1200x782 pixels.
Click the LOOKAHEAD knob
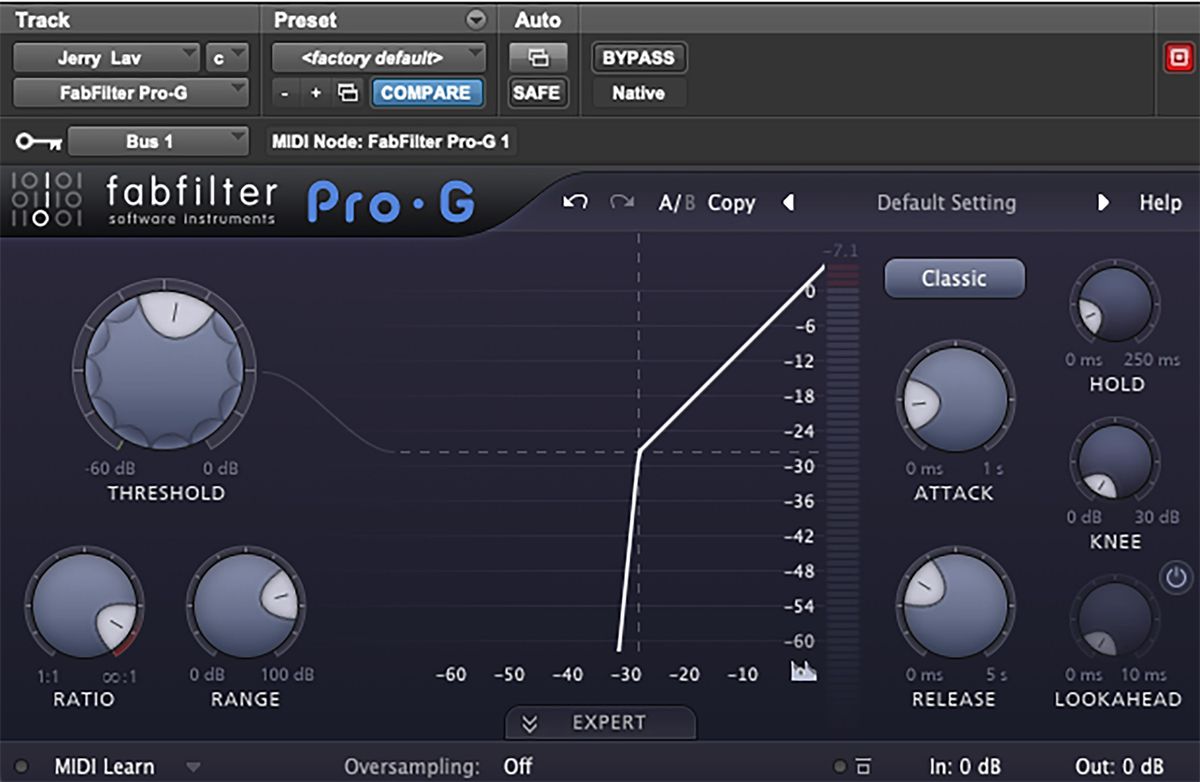pyautogui.click(x=1115, y=620)
